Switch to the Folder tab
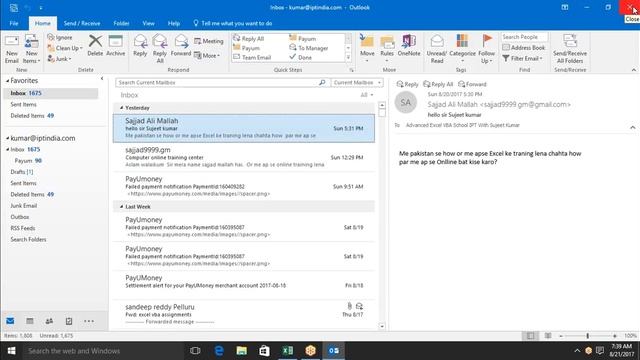640x360 pixels. tap(121, 23)
